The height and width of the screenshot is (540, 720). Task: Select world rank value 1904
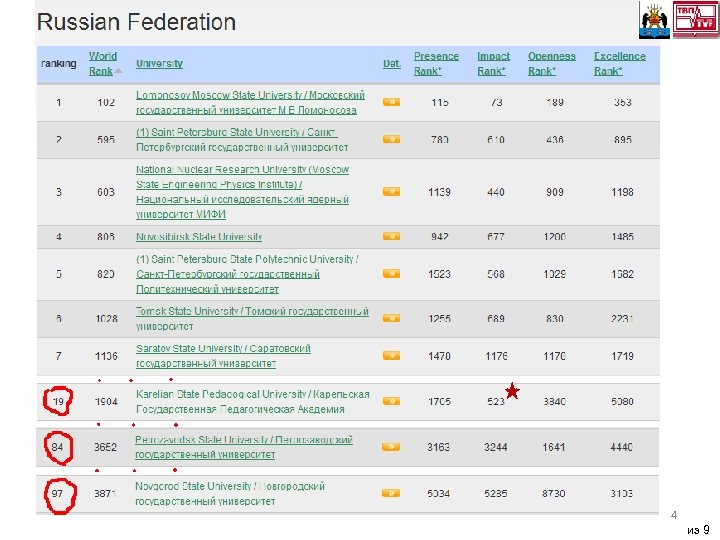[x=106, y=402]
